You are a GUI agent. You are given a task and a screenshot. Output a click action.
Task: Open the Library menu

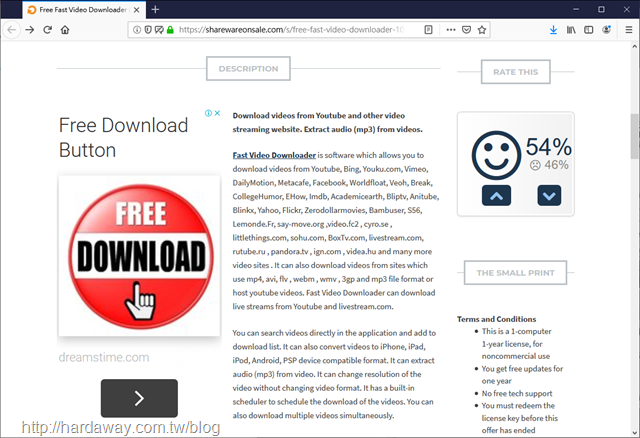[571, 30]
